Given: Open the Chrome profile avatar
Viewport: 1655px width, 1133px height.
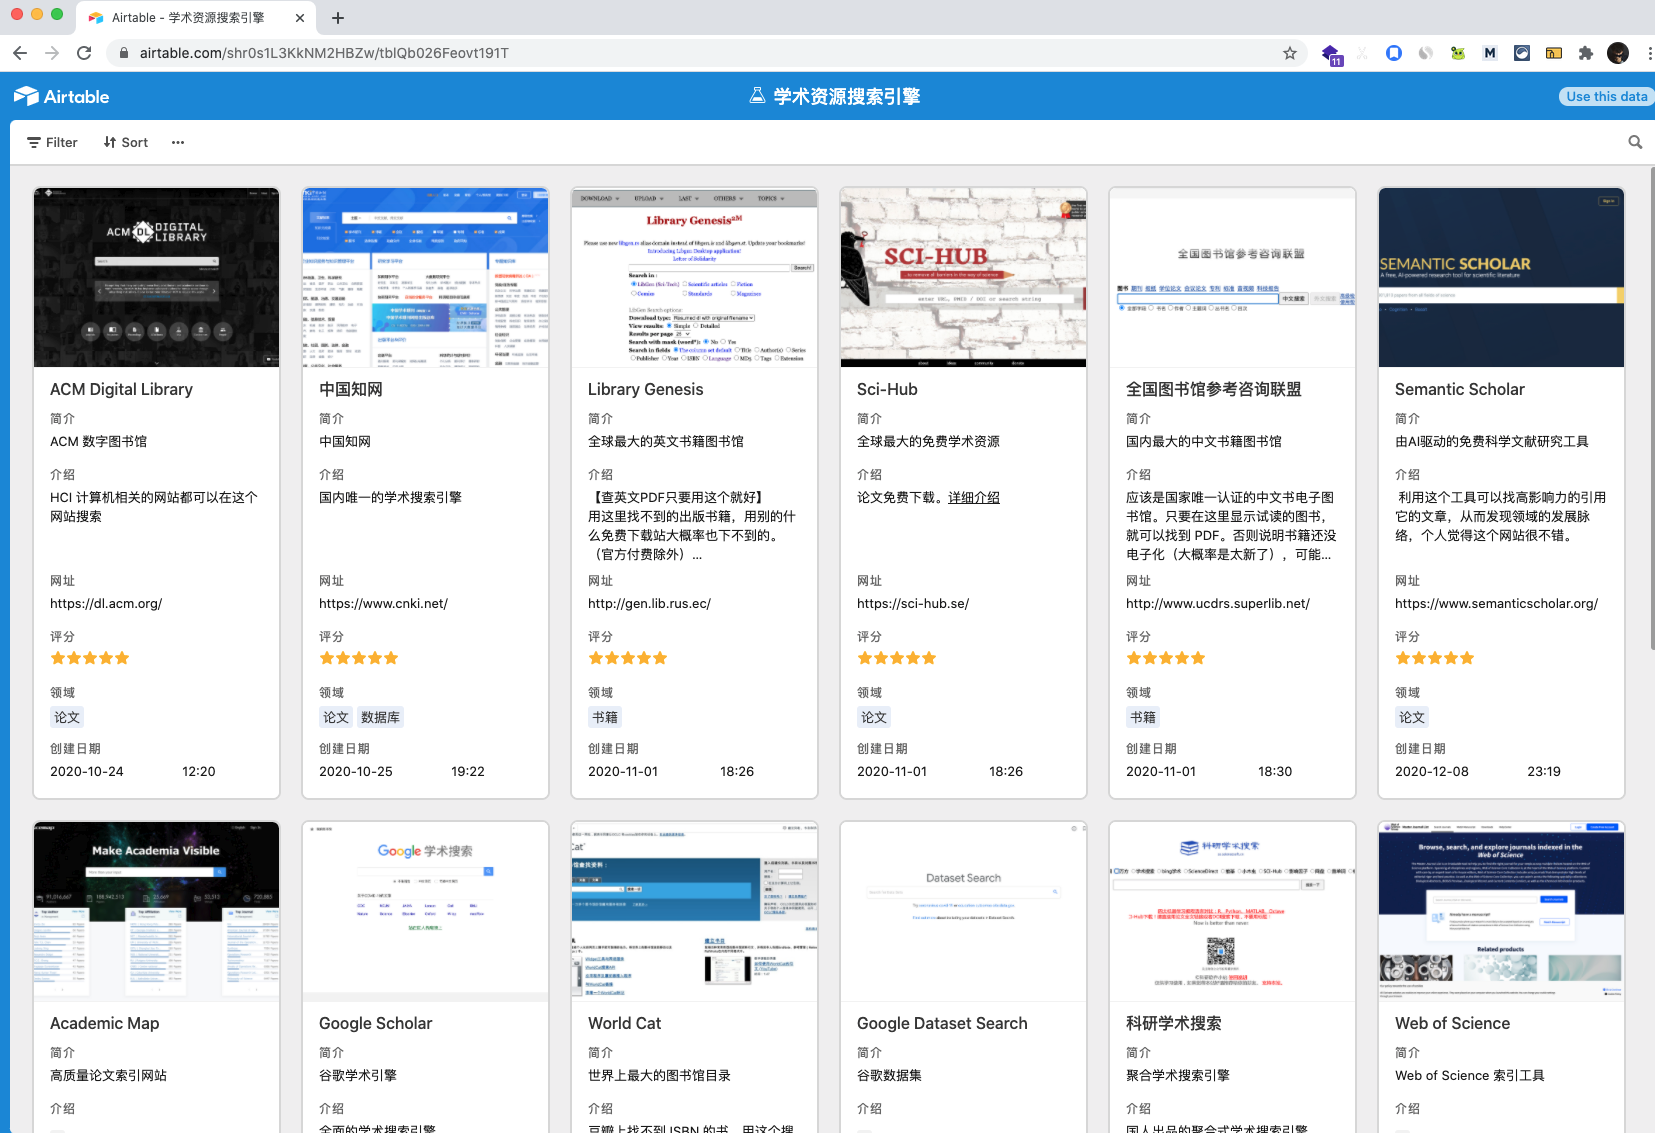Looking at the screenshot, I should click(1618, 53).
